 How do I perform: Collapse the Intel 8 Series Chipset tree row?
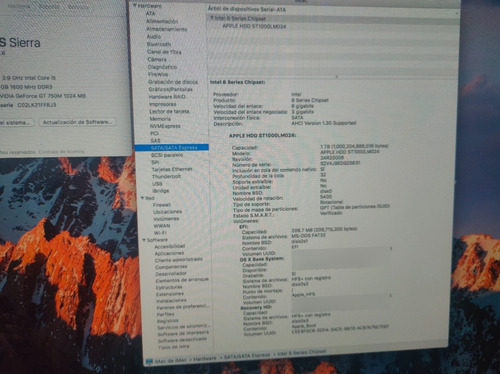coord(211,18)
